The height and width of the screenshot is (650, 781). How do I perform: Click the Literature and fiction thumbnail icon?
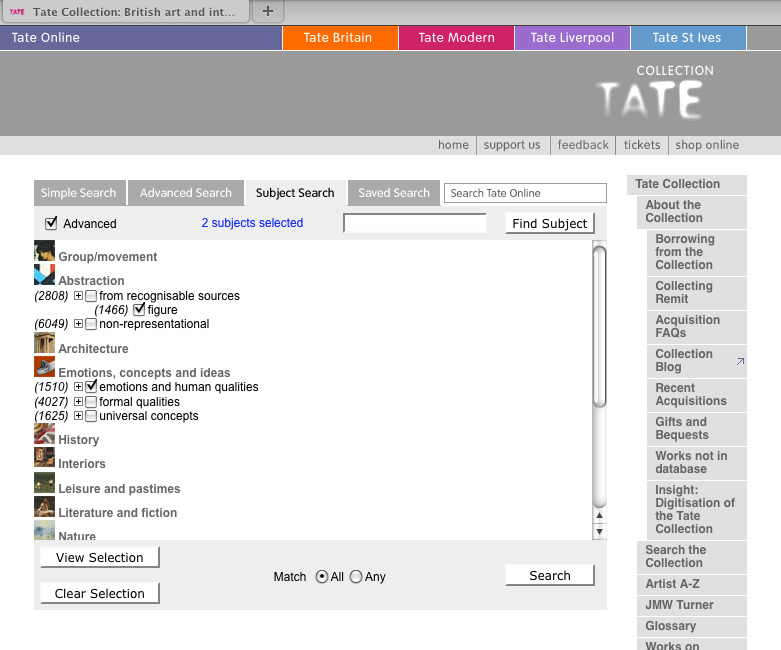(x=44, y=507)
